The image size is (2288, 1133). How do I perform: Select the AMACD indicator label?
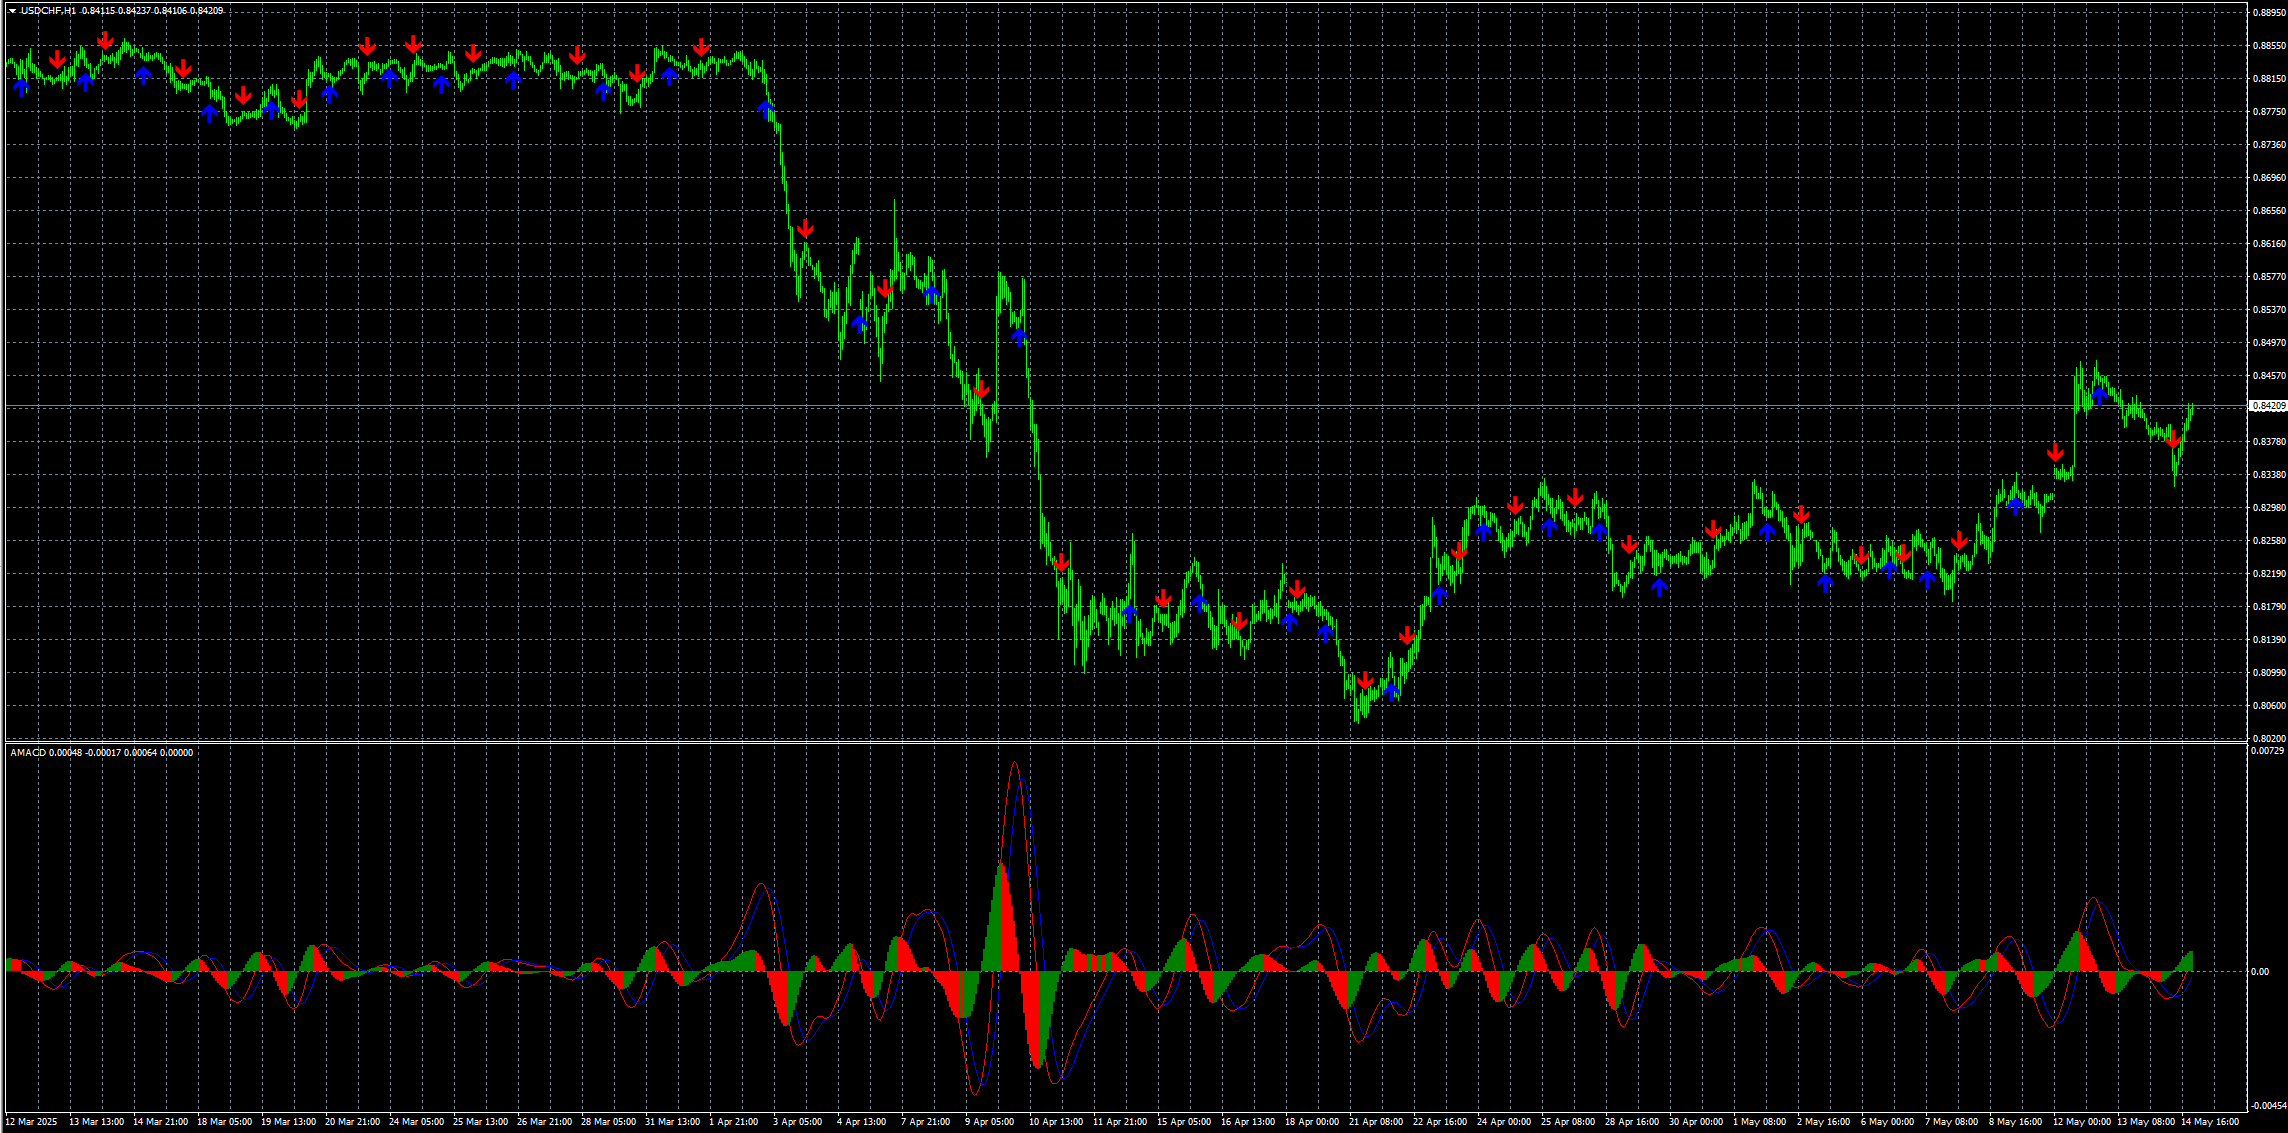[28, 752]
